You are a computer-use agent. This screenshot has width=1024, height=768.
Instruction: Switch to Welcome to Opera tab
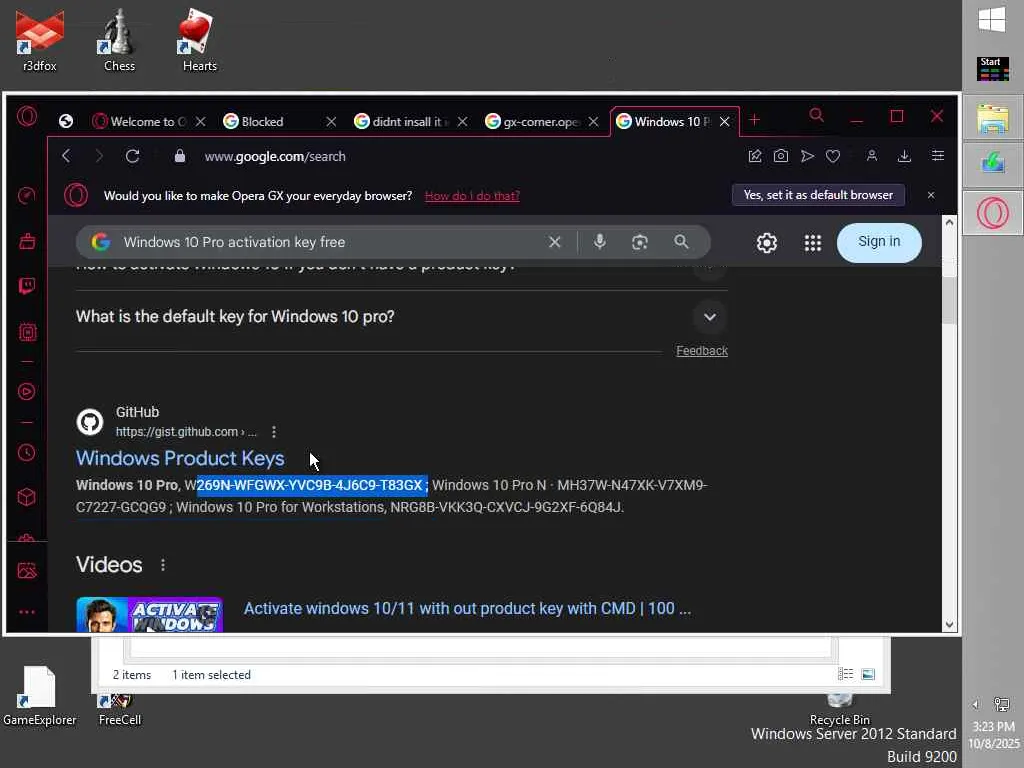coord(149,121)
